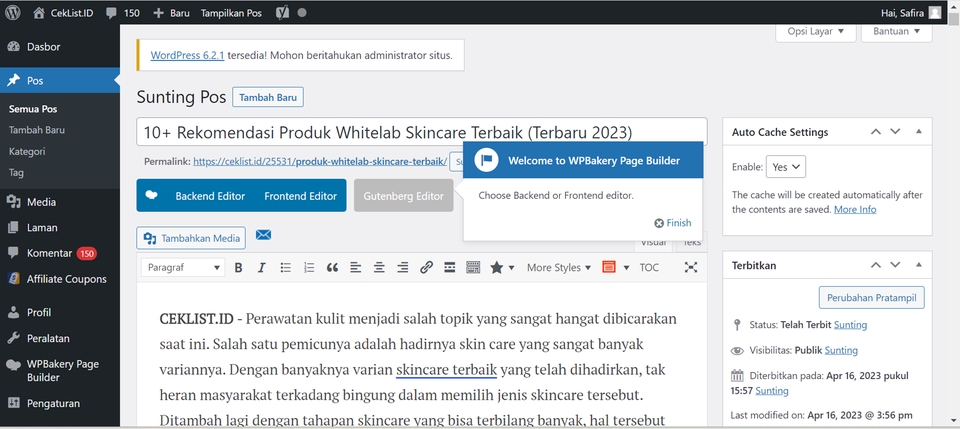Switch to Frontend Editor
This screenshot has width=960, height=429.
pyautogui.click(x=301, y=196)
